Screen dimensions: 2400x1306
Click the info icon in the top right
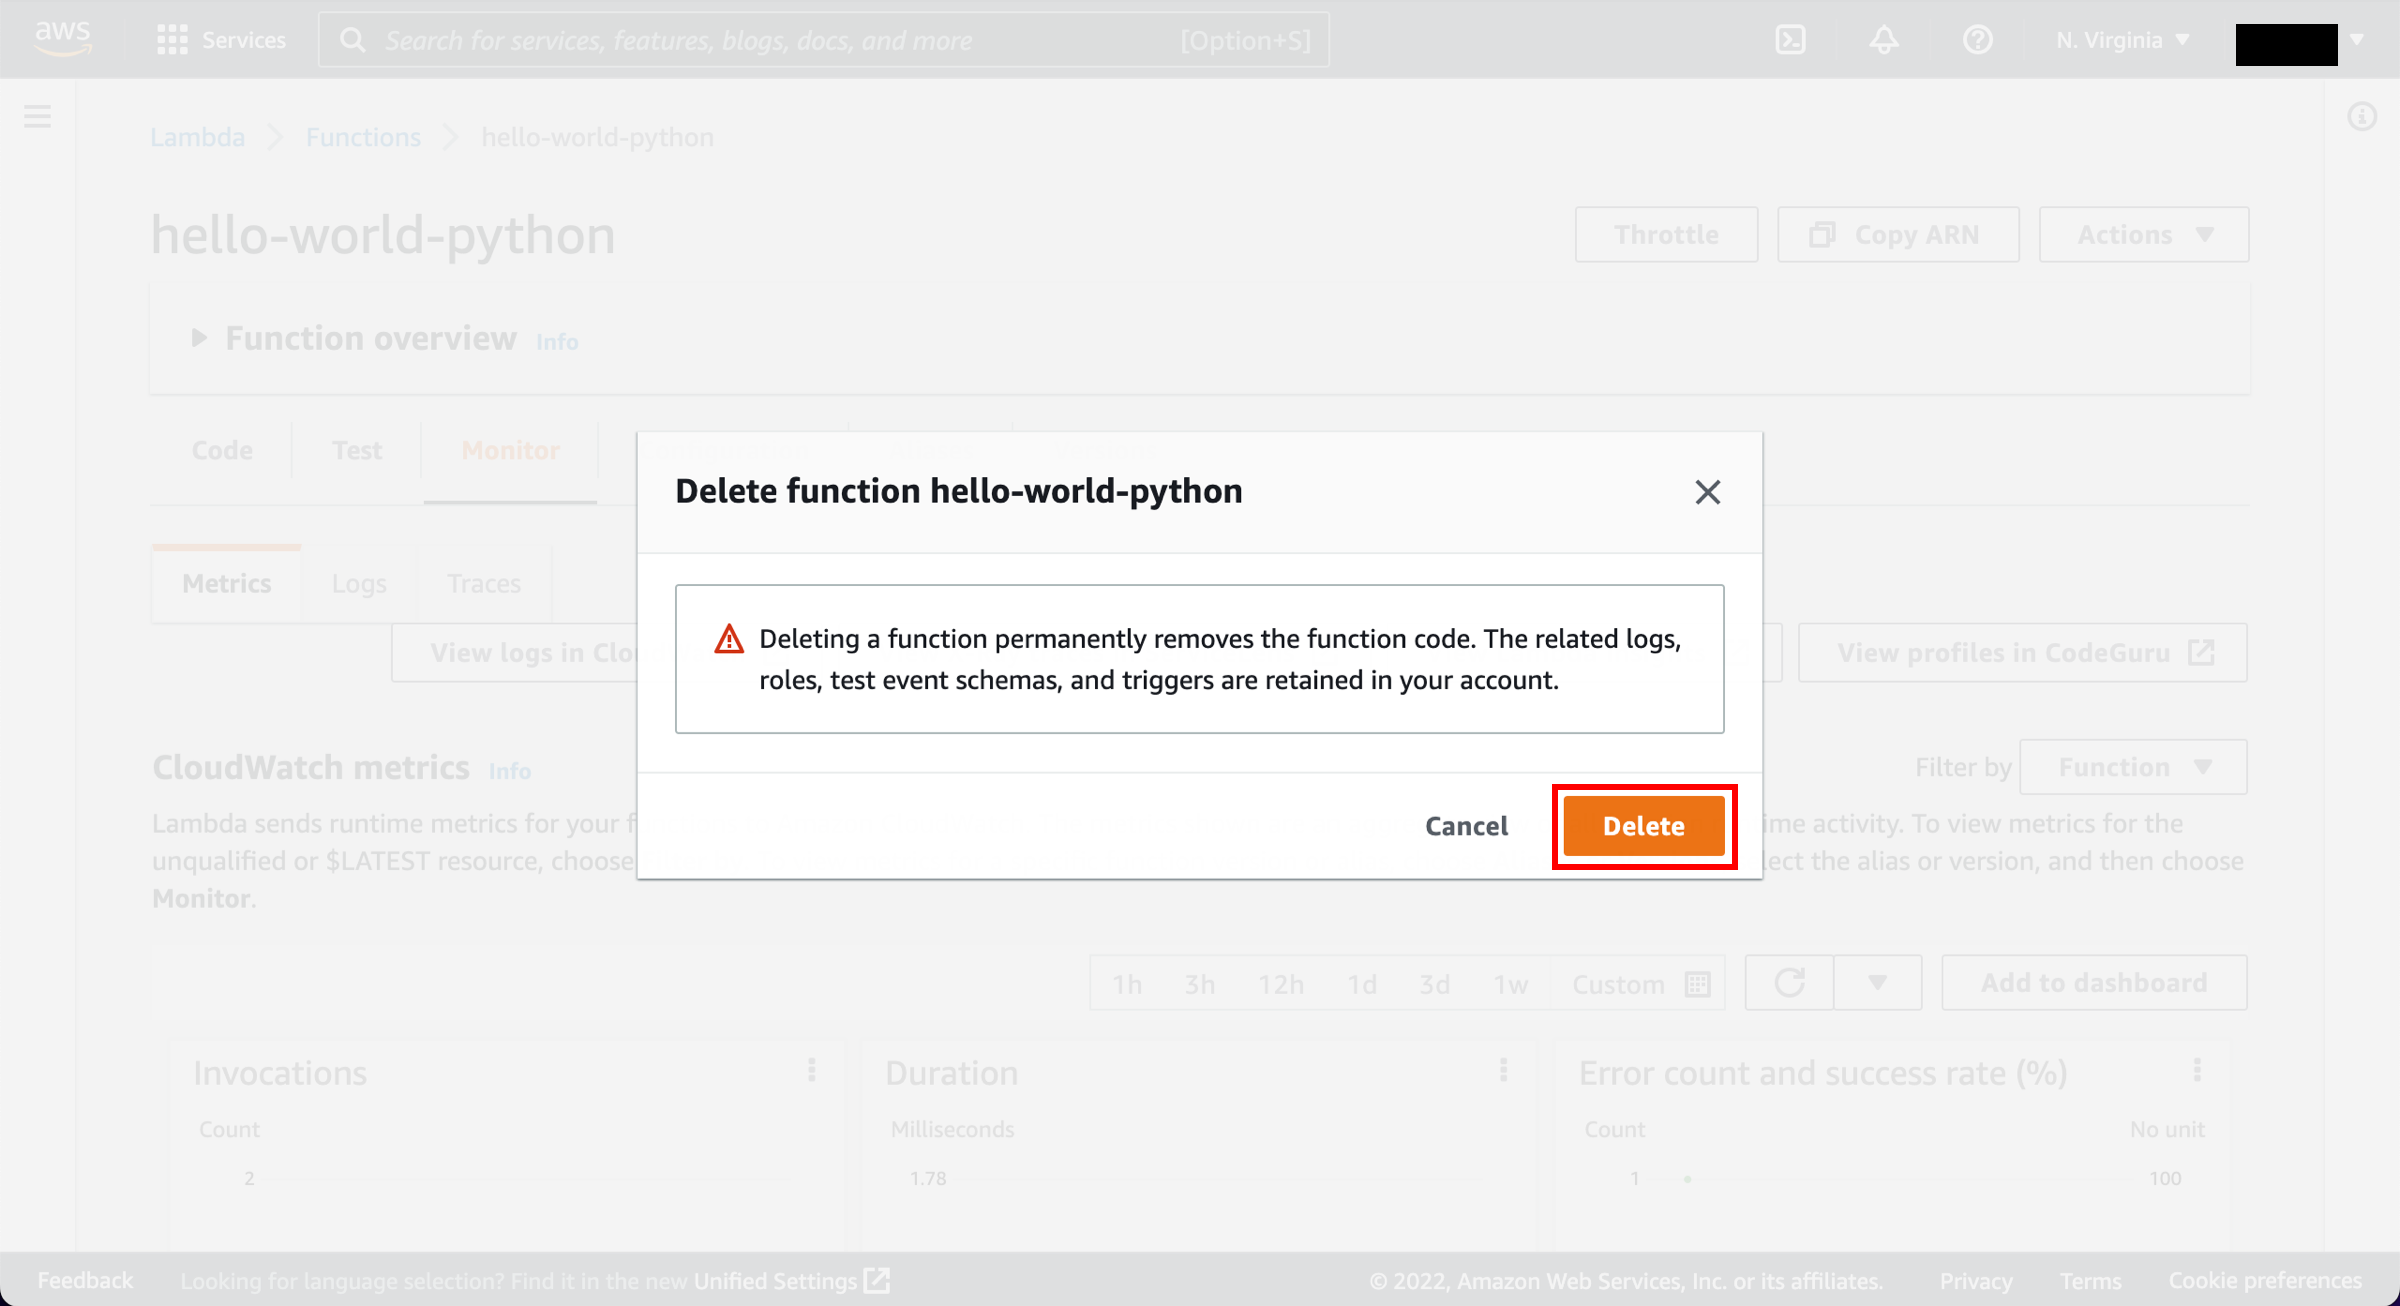point(2363,117)
